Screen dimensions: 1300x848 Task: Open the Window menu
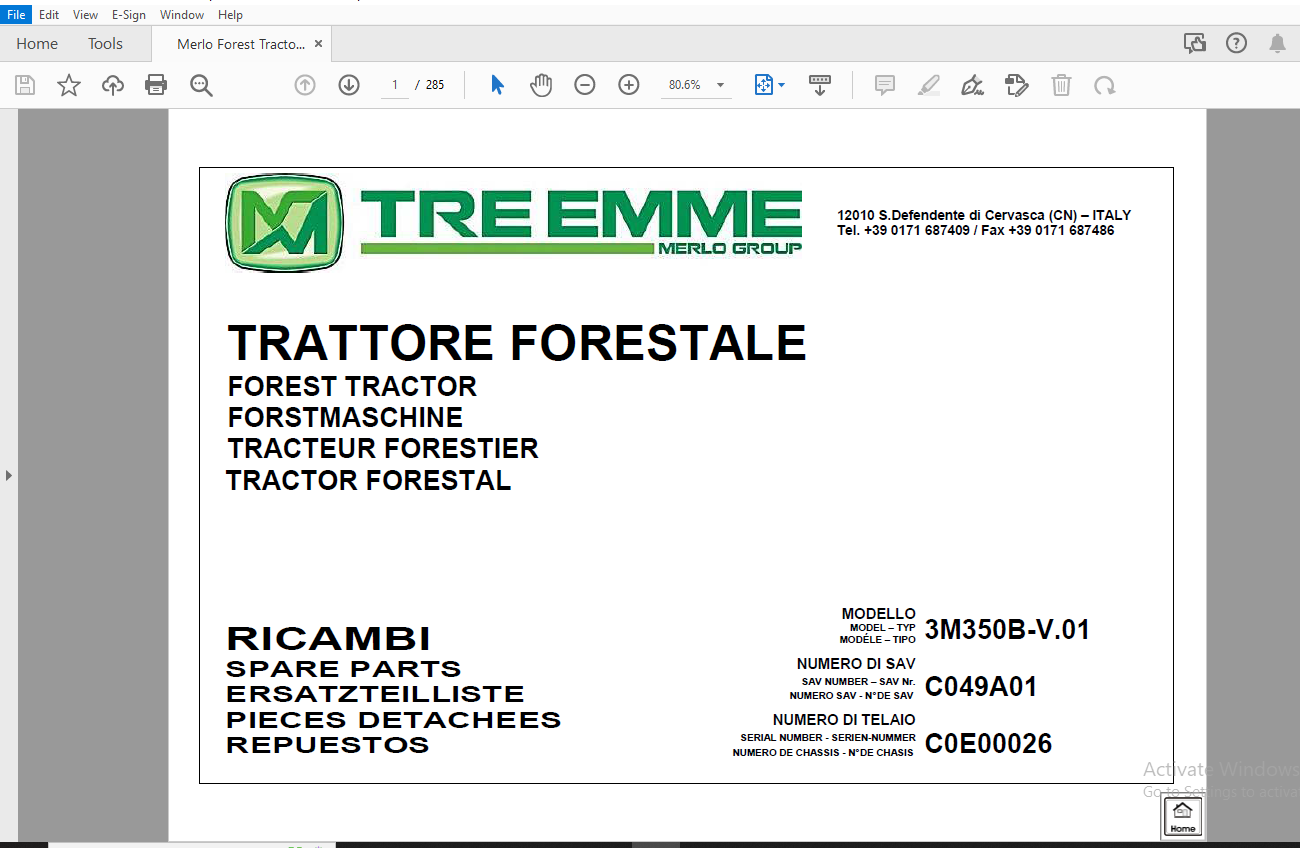[x=182, y=15]
